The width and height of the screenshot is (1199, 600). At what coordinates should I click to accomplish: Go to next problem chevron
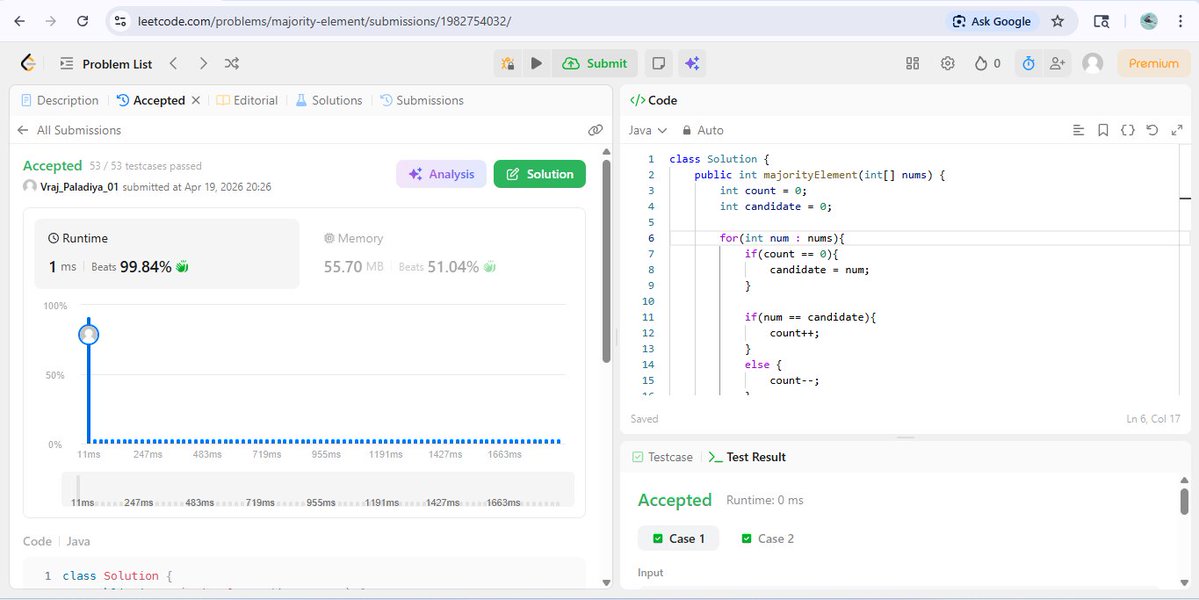pos(203,63)
